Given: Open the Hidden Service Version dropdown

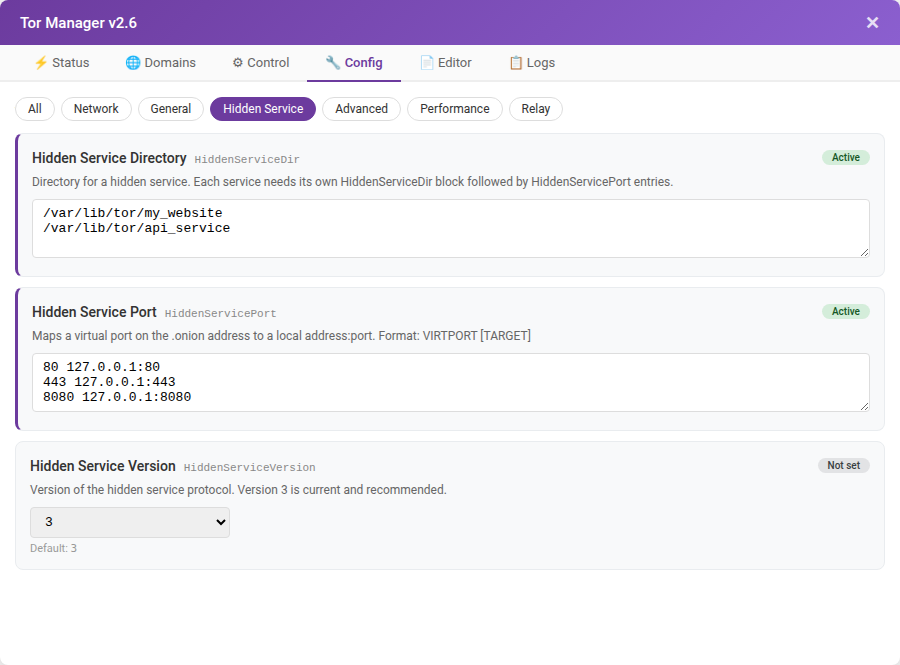Looking at the screenshot, I should [x=130, y=522].
